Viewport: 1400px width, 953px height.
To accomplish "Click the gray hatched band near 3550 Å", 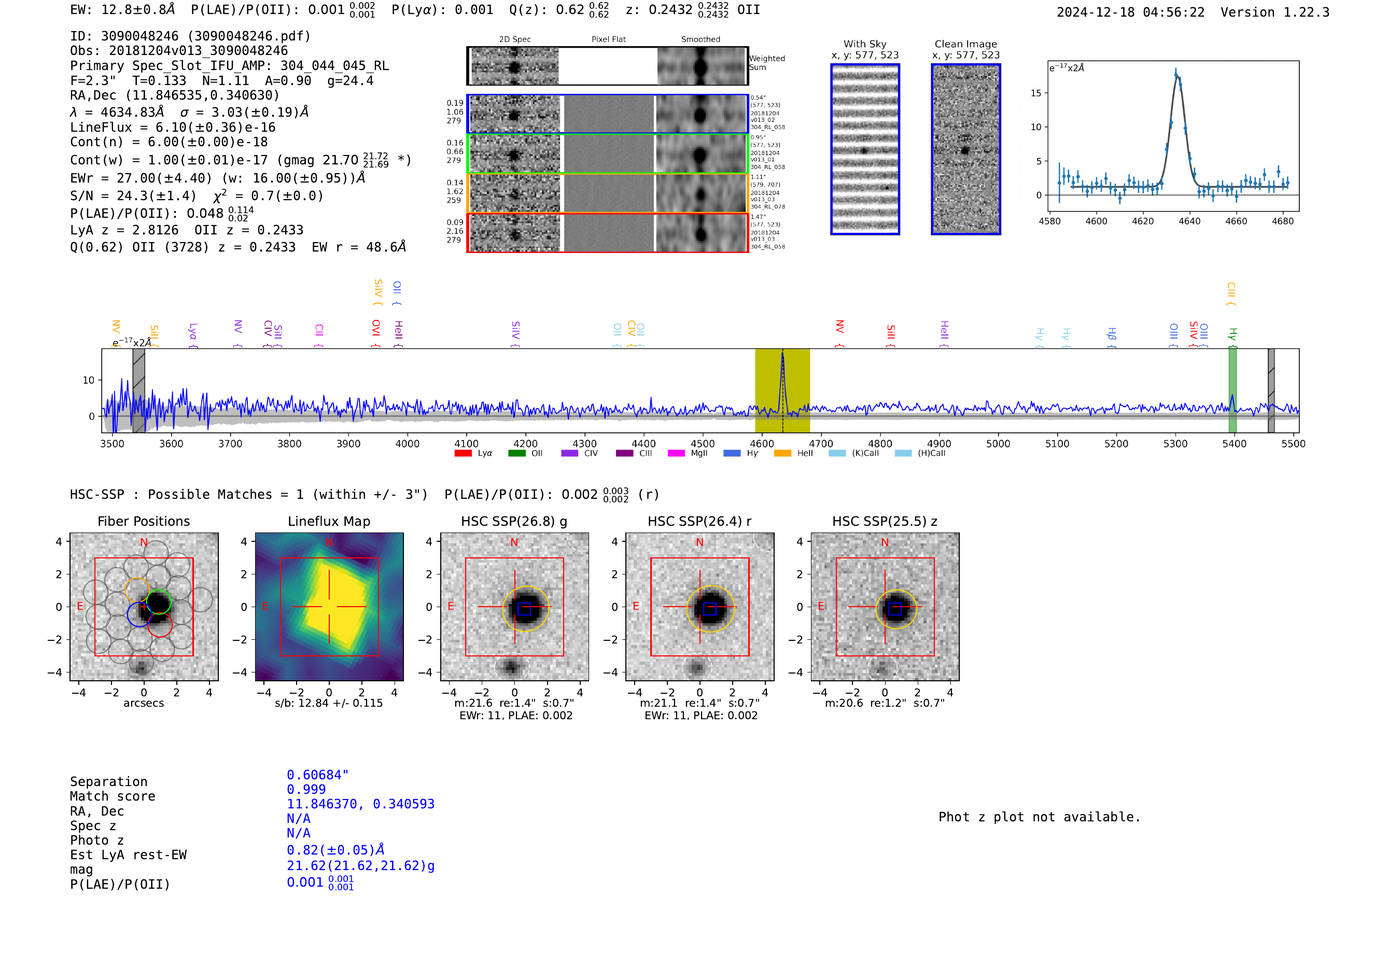I will (139, 391).
